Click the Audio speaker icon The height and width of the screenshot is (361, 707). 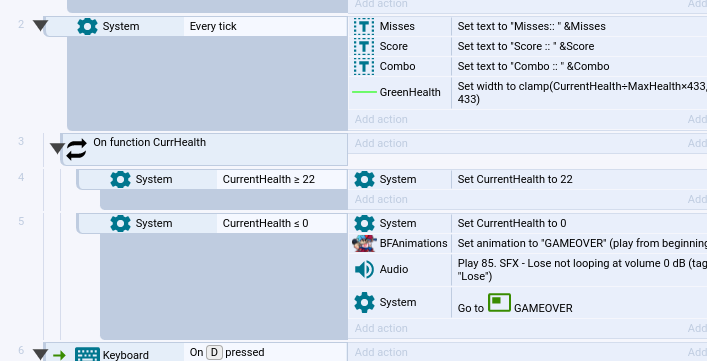click(x=364, y=270)
